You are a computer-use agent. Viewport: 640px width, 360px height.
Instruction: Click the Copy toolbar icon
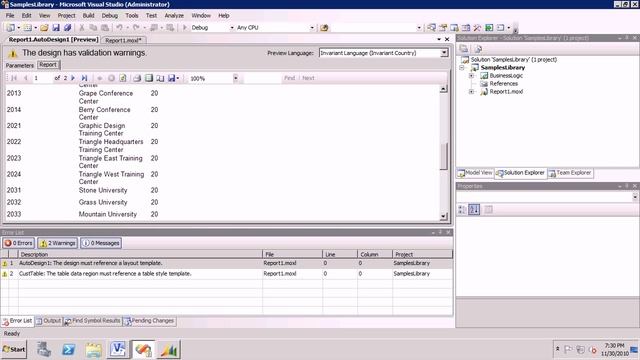[x=93, y=28]
